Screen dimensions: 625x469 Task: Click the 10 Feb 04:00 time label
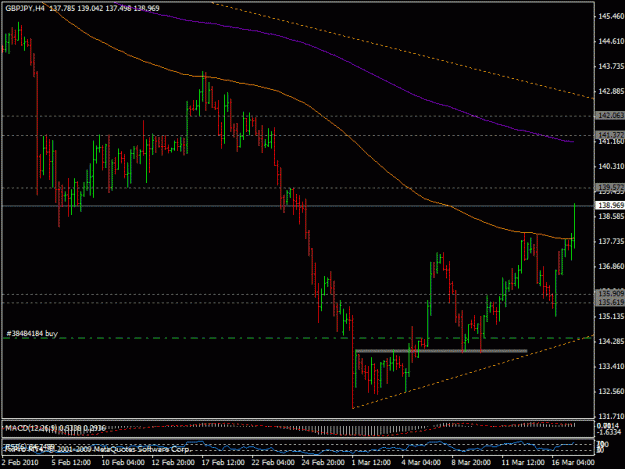click(x=123, y=462)
